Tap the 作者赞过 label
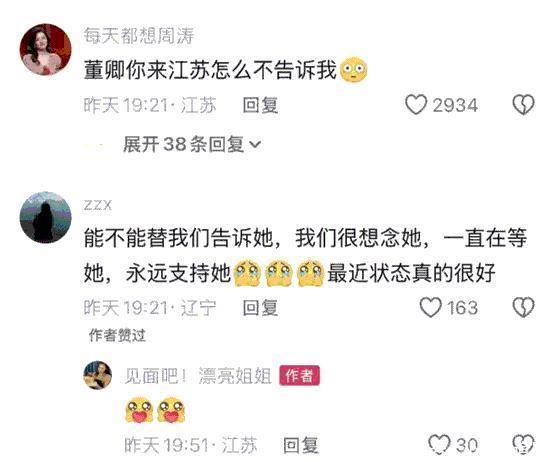Viewport: 553px width, 462px height. (x=117, y=335)
